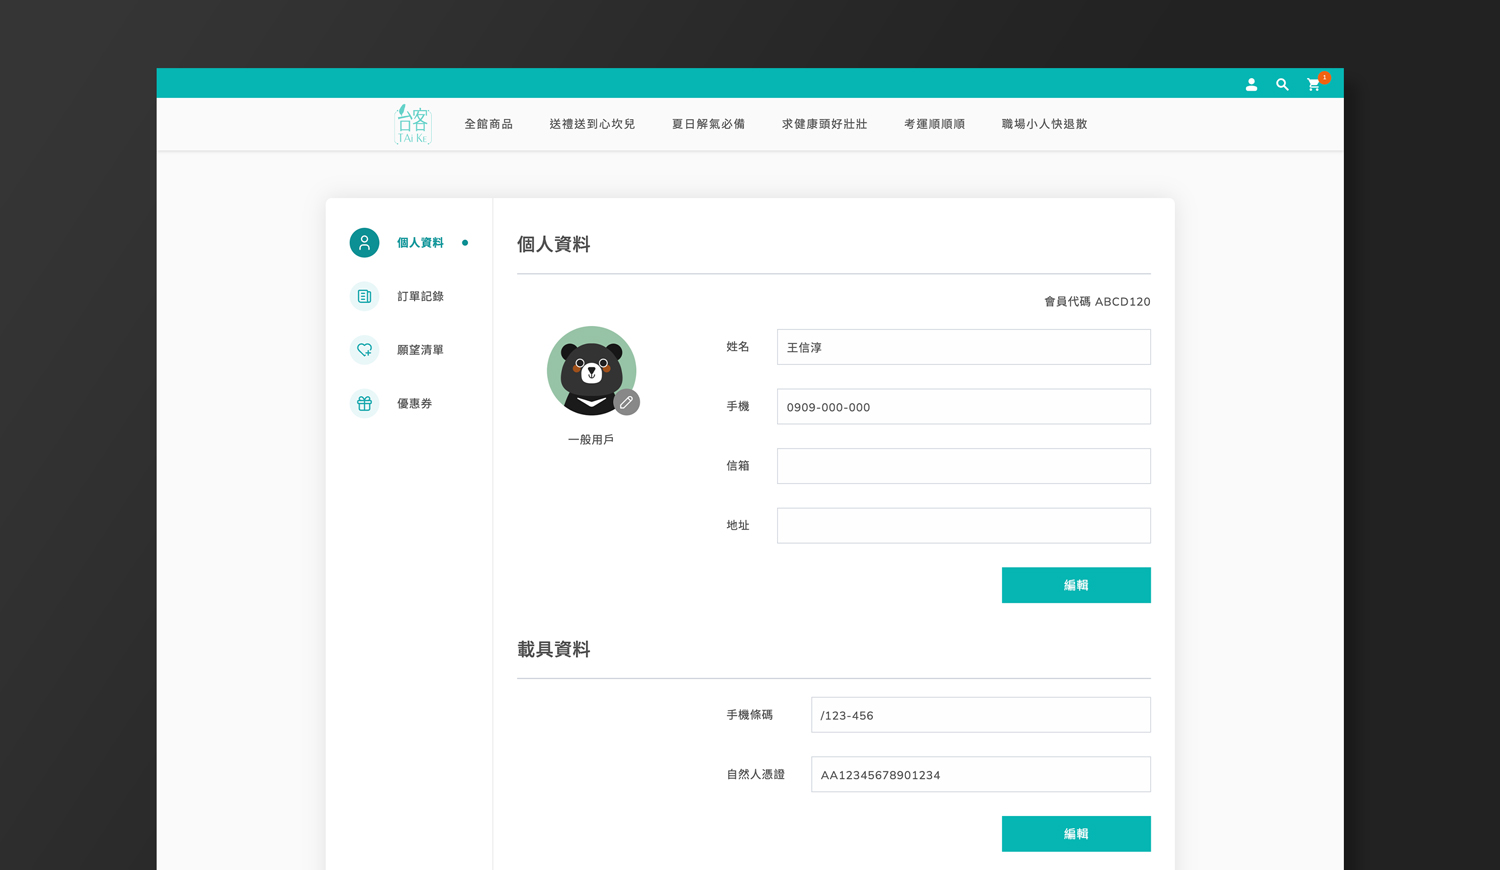Screen dimensions: 1500x870
Task: Click the 姓名 name input field
Action: pyautogui.click(x=963, y=347)
